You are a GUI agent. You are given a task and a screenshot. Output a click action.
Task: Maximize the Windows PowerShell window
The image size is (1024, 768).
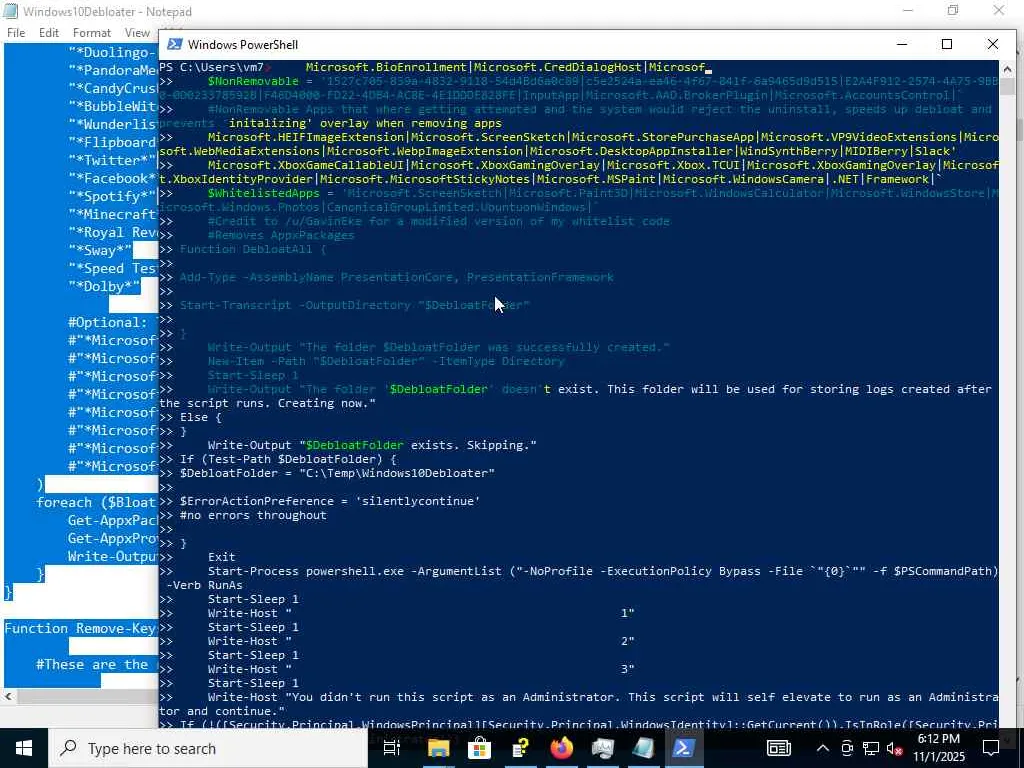pyautogui.click(x=947, y=44)
